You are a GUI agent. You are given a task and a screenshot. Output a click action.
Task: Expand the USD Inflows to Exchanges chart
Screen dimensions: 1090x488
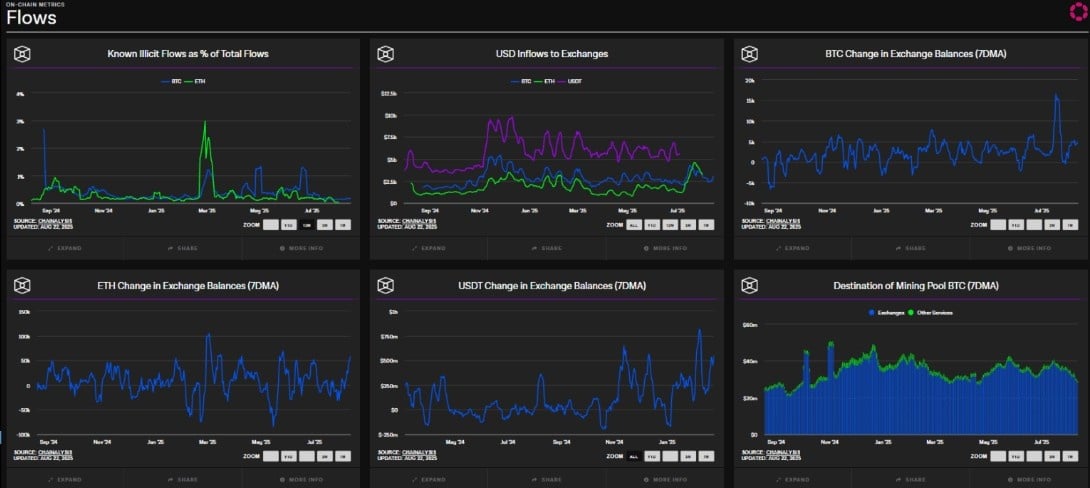coord(430,248)
